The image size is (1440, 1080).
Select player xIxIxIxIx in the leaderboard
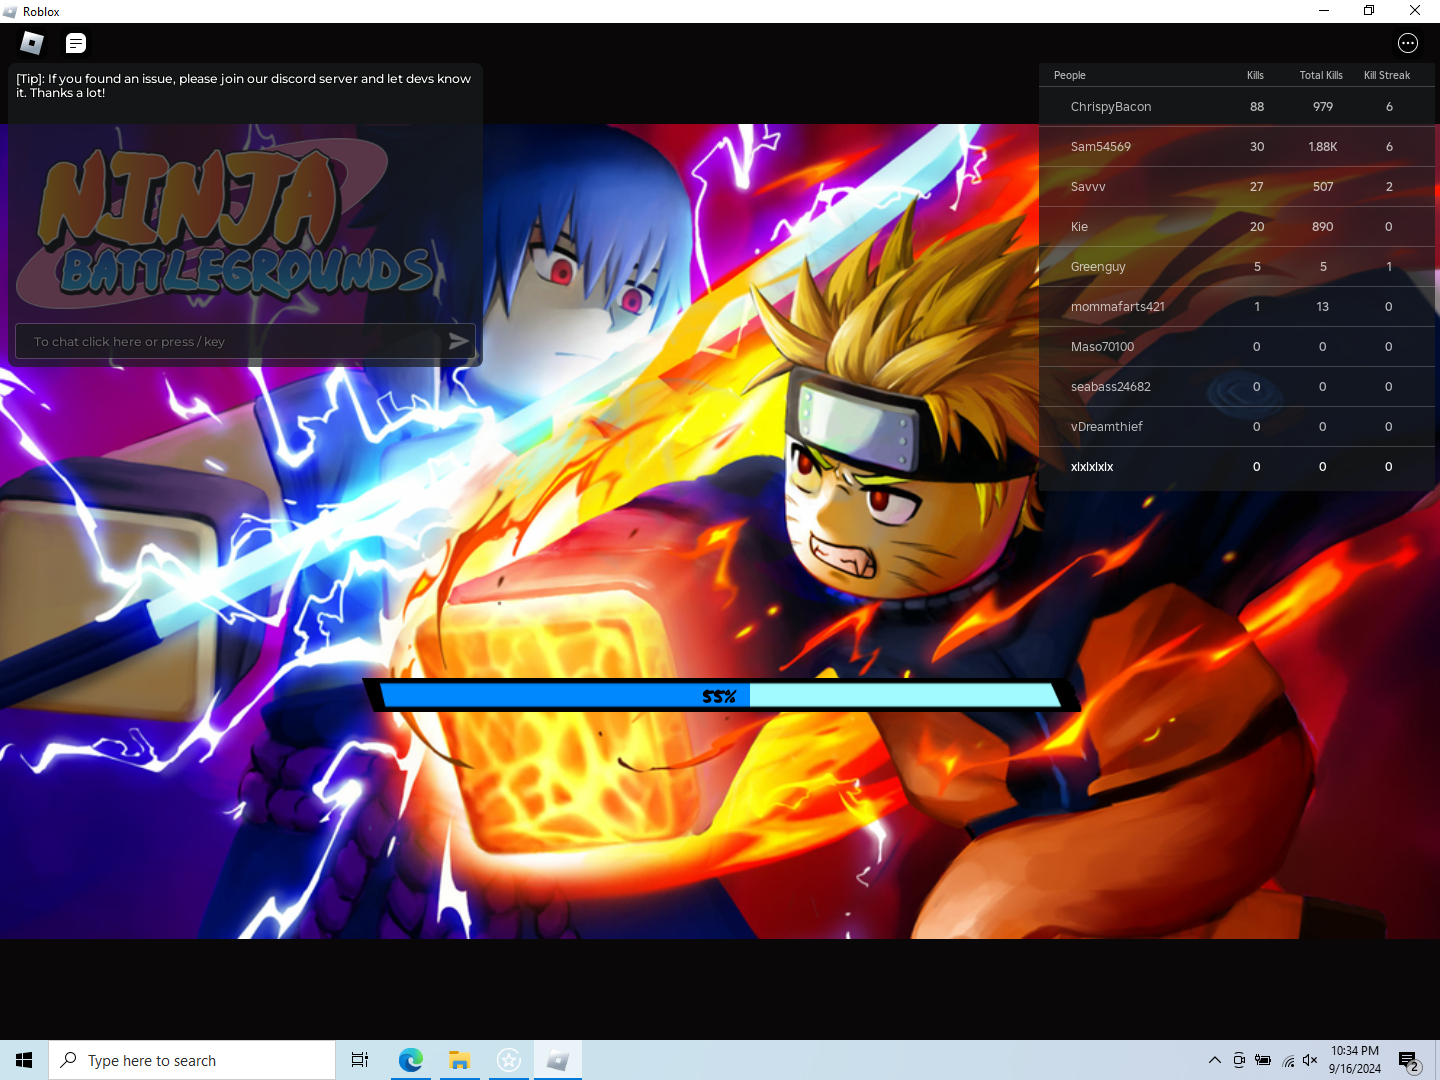1237,466
